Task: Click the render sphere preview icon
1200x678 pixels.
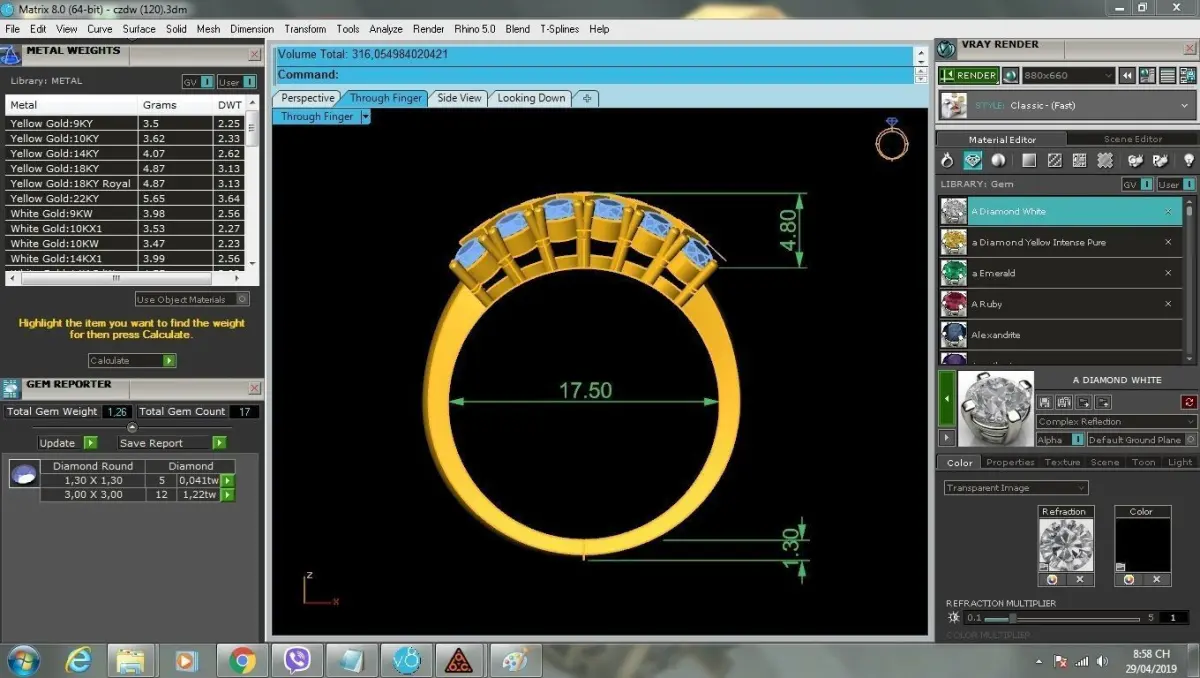Action: (x=1010, y=75)
